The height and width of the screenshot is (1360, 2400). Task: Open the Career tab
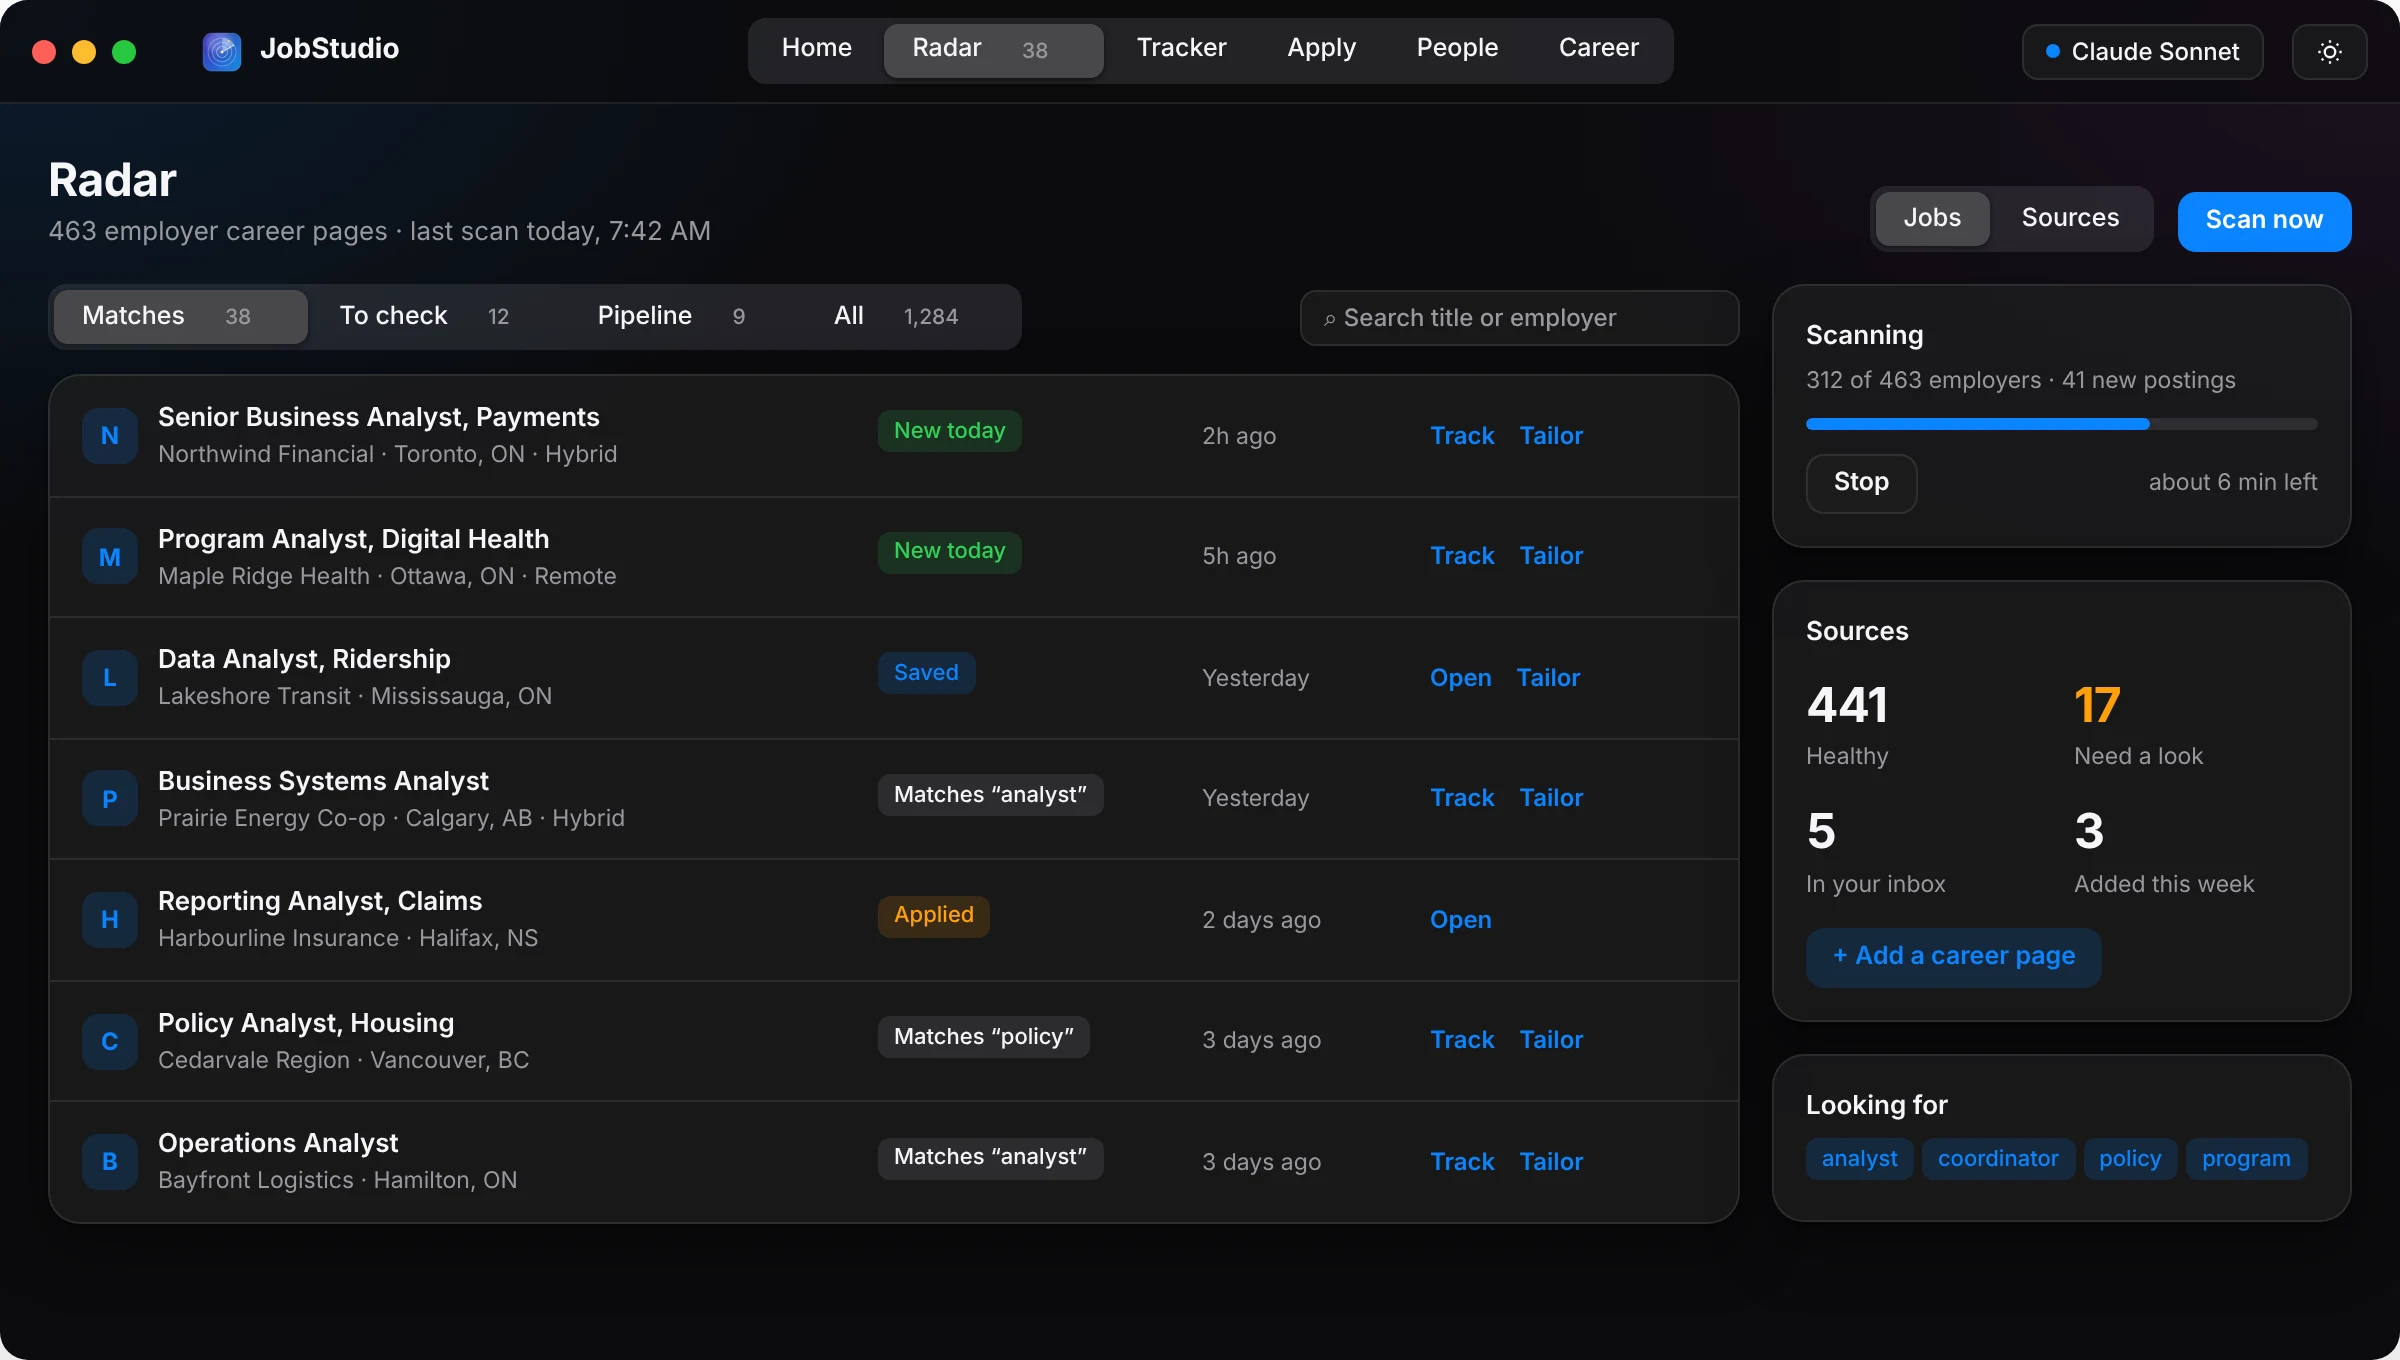1598,48
